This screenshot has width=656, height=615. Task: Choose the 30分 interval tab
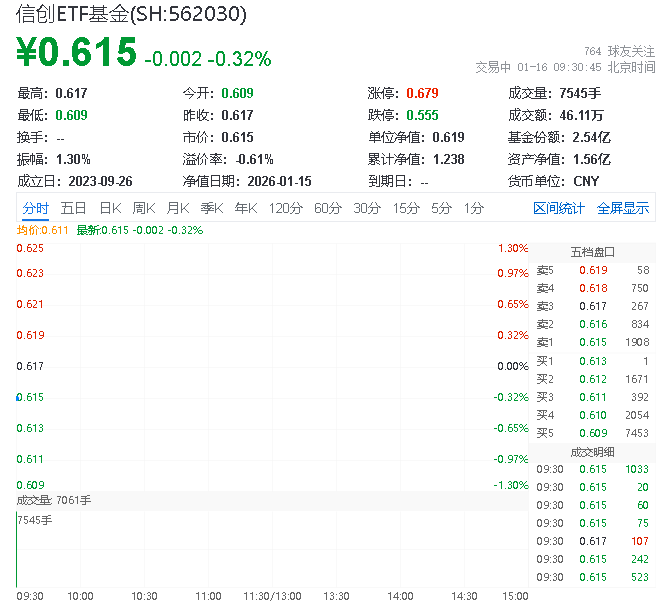pos(367,208)
